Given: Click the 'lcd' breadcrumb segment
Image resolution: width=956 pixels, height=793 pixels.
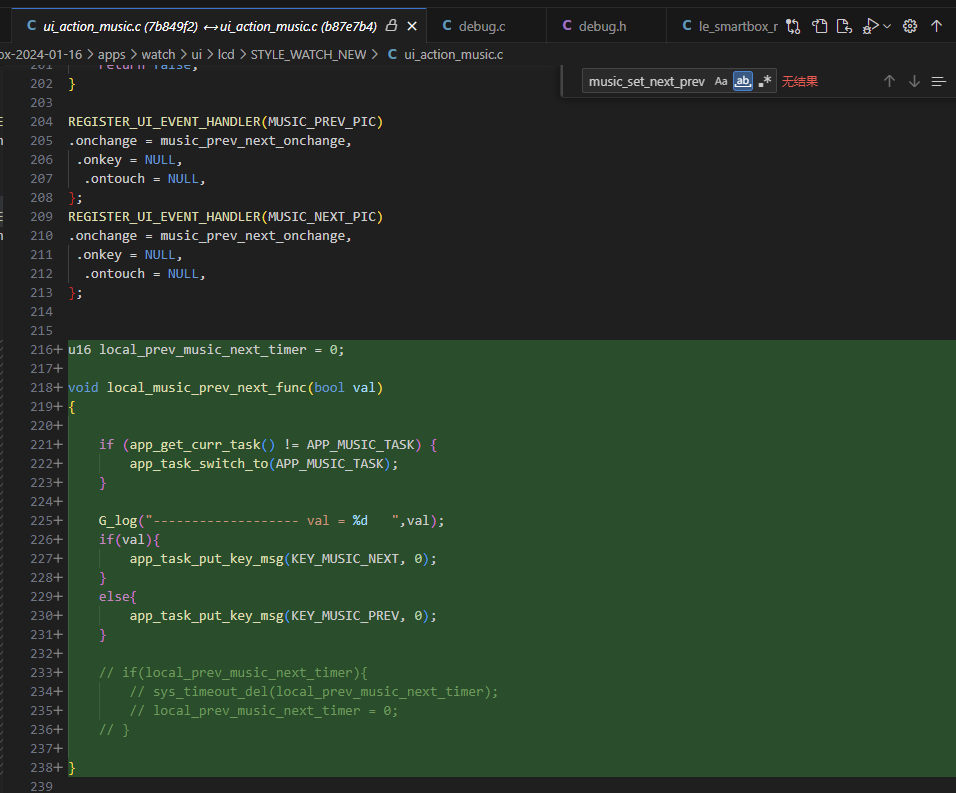Looking at the screenshot, I should point(226,54).
